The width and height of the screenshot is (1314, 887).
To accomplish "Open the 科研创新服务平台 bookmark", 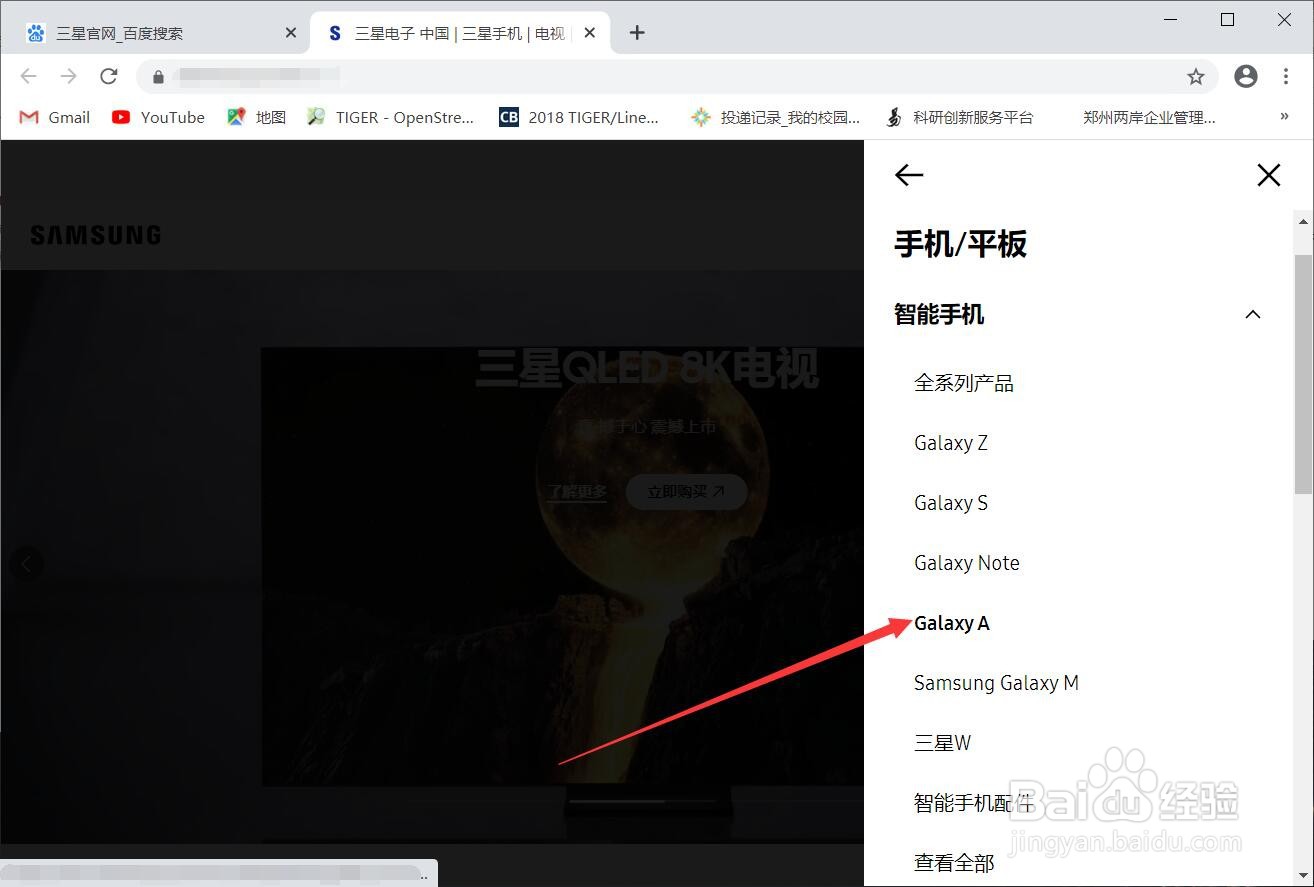I will (959, 117).
